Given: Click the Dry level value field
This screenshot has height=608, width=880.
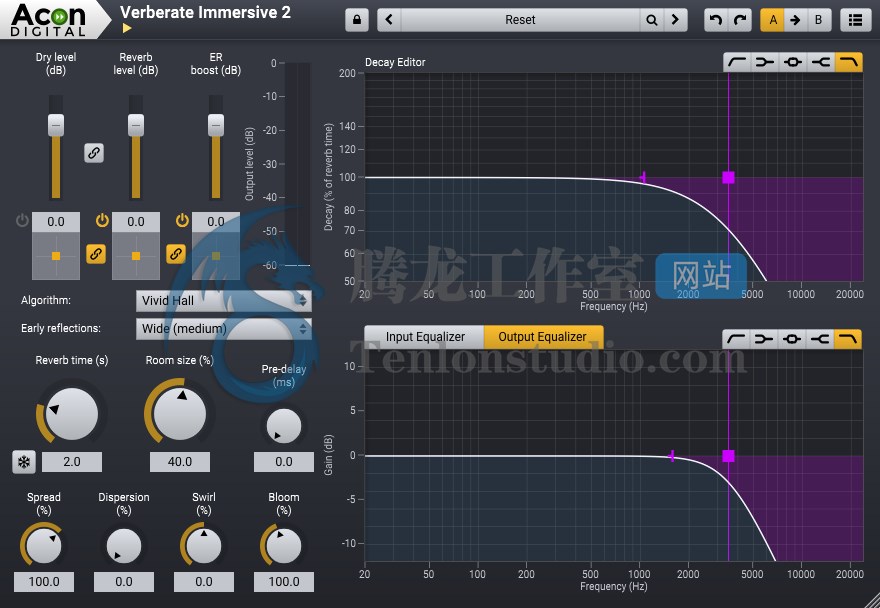Looking at the screenshot, I should [56, 222].
